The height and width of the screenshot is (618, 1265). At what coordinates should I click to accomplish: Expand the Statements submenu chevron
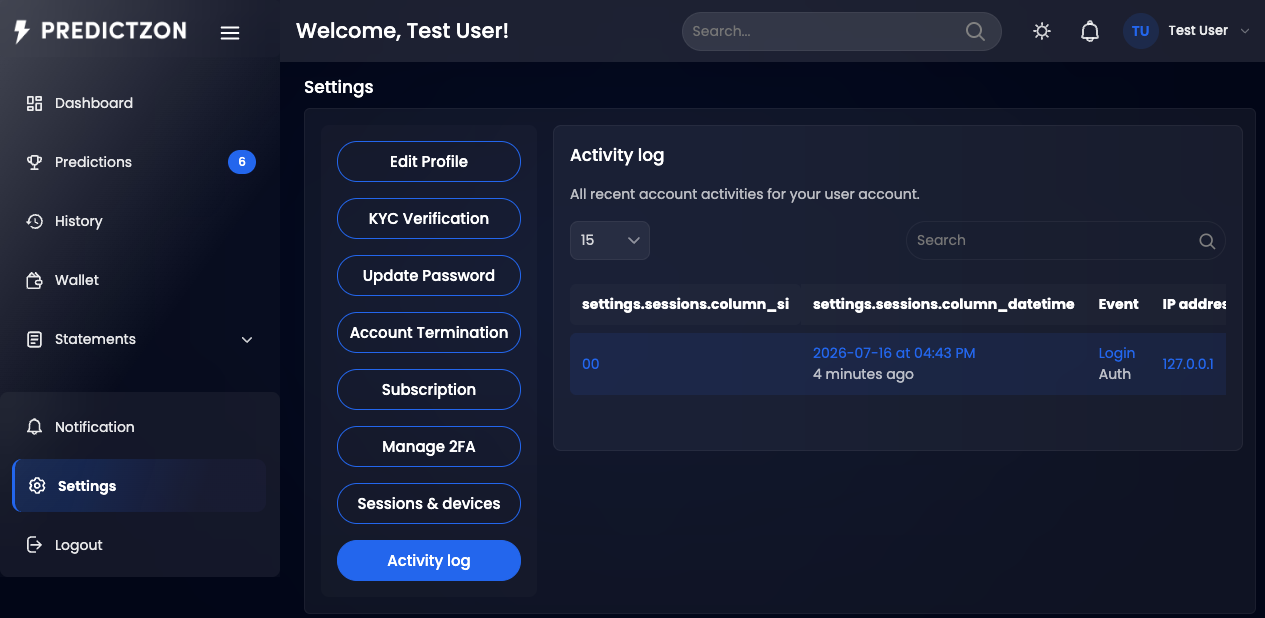(247, 340)
